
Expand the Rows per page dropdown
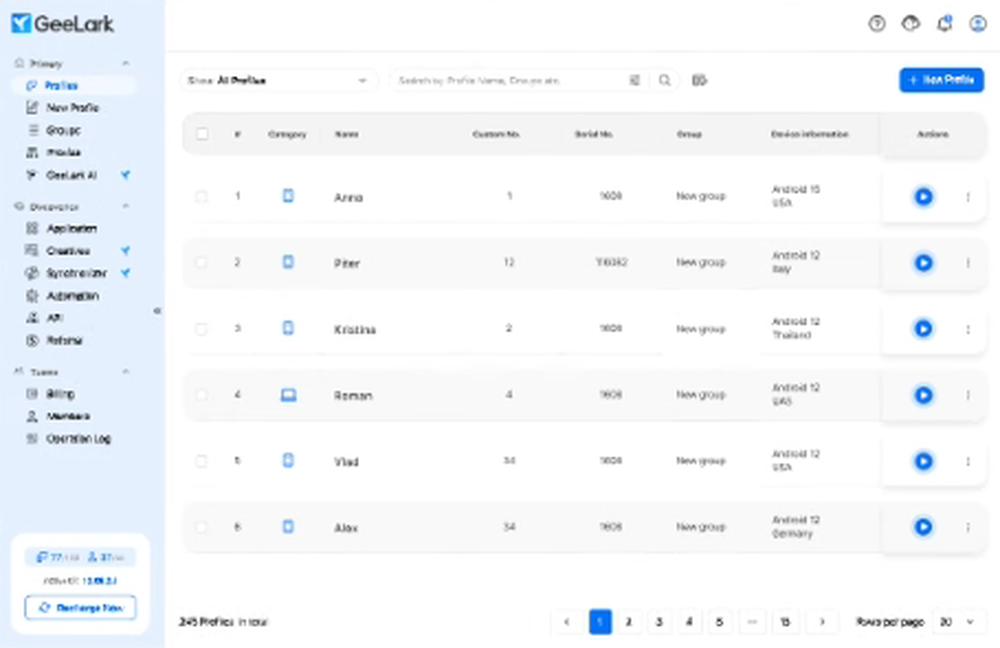(958, 622)
